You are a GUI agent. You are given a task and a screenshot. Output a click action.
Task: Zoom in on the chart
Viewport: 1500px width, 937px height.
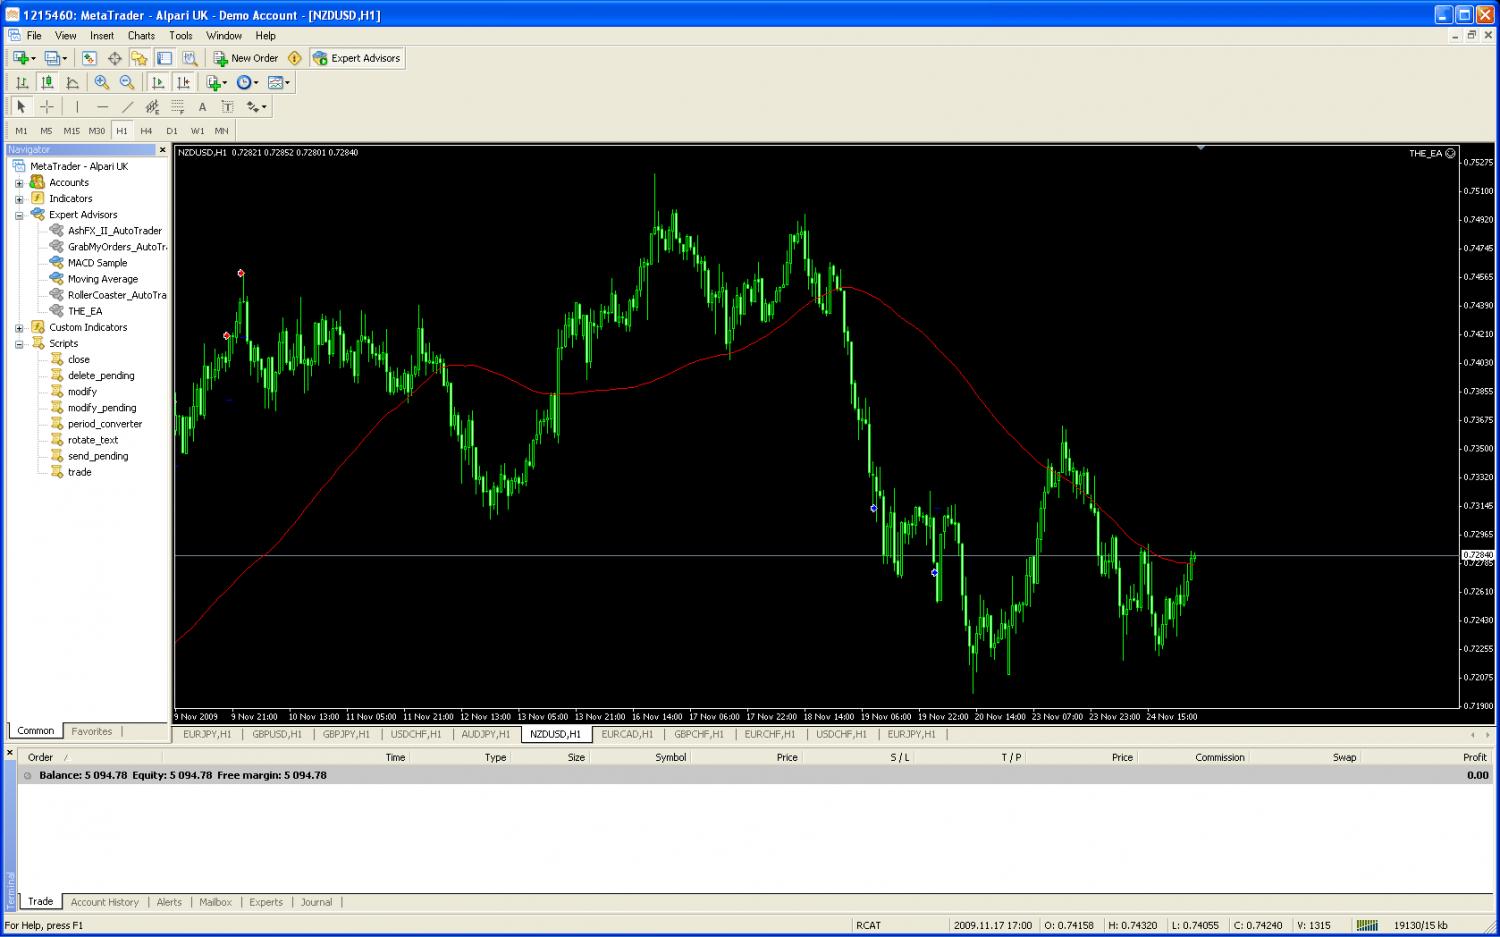pyautogui.click(x=102, y=83)
